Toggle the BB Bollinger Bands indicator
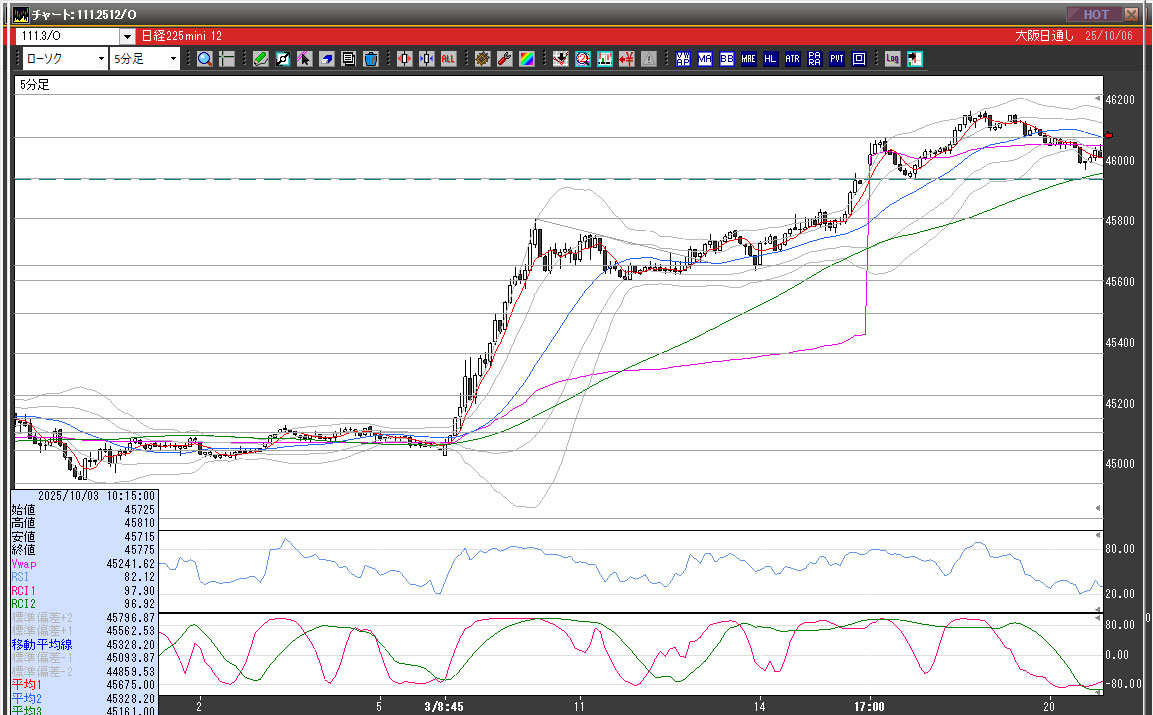Image resolution: width=1153 pixels, height=715 pixels. [x=726, y=59]
